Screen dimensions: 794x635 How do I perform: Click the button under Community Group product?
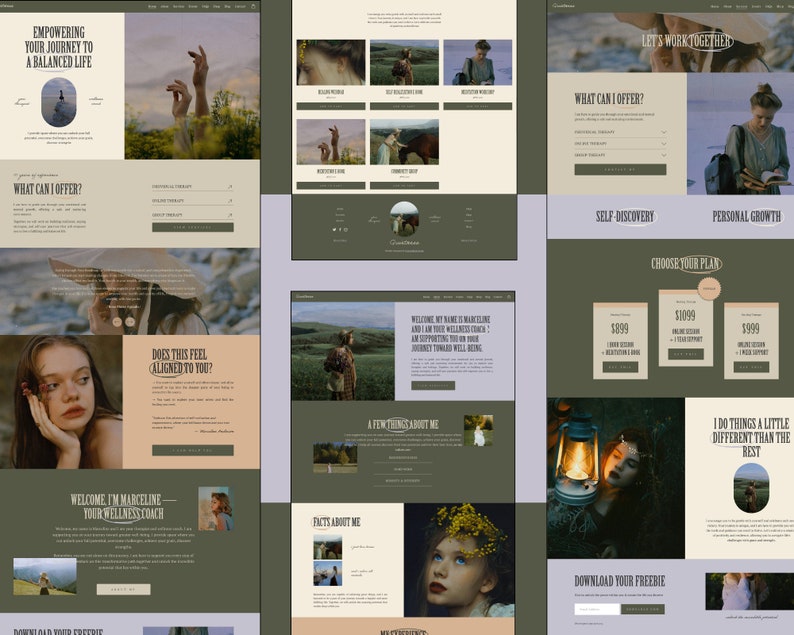tap(404, 186)
